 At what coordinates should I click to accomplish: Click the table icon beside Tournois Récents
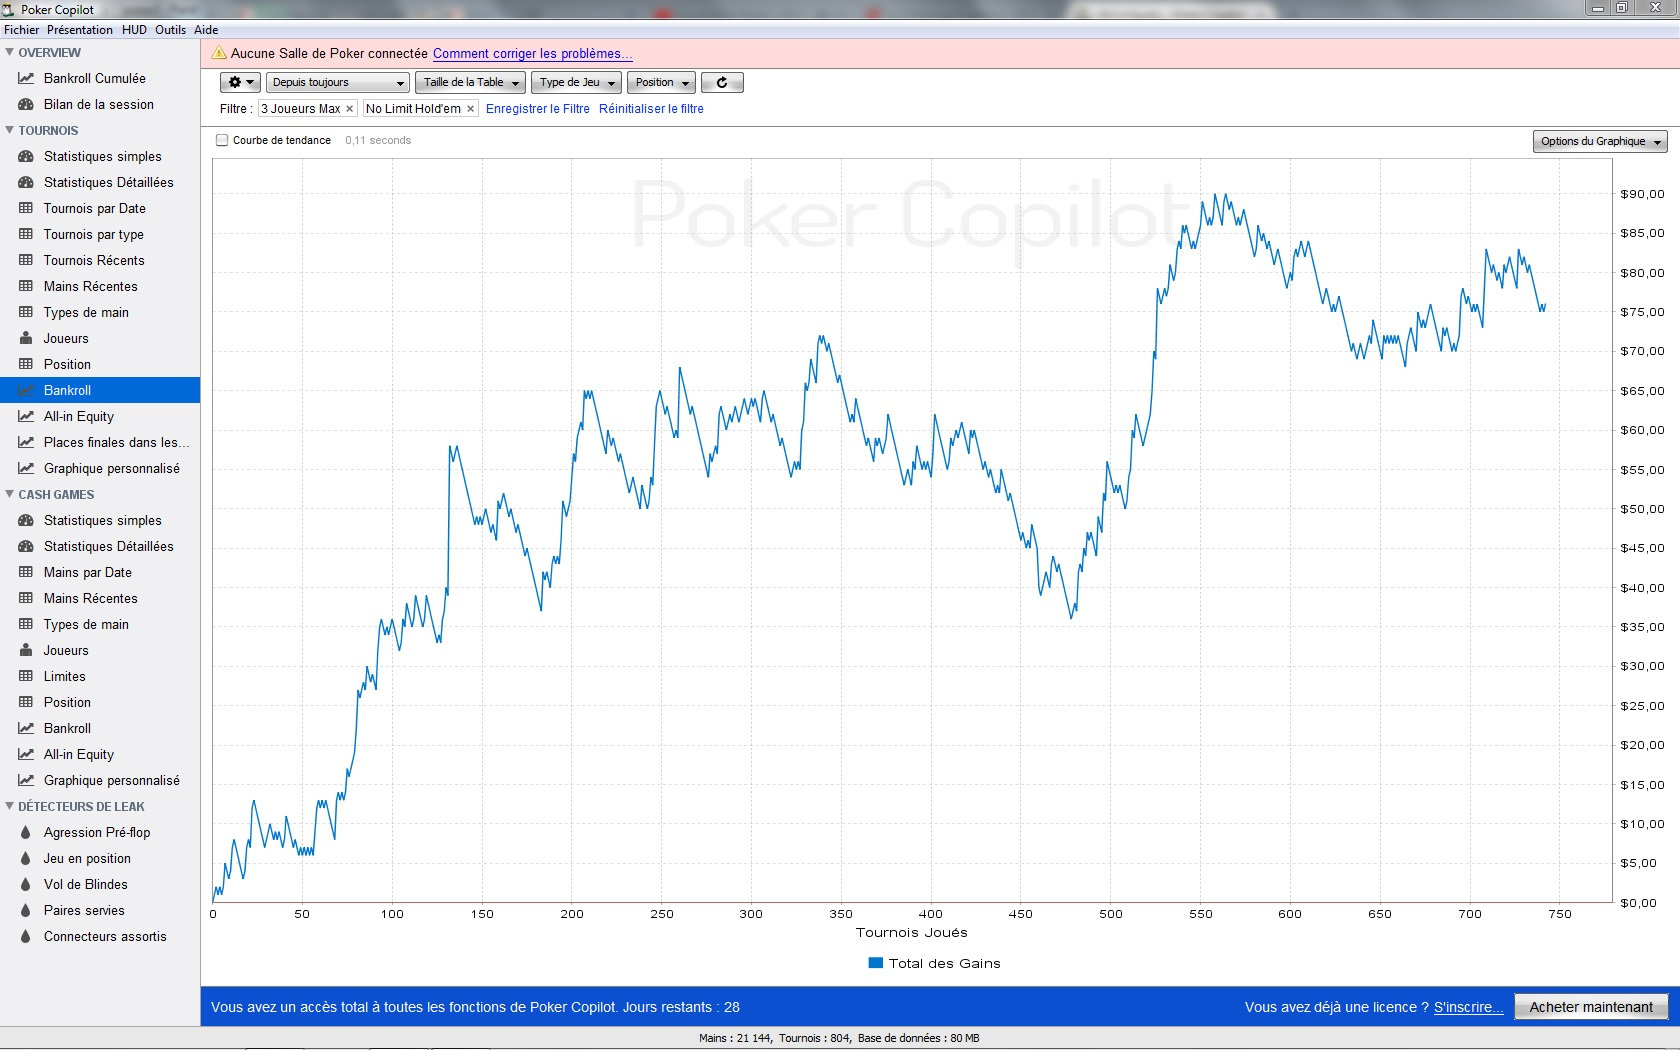point(26,260)
